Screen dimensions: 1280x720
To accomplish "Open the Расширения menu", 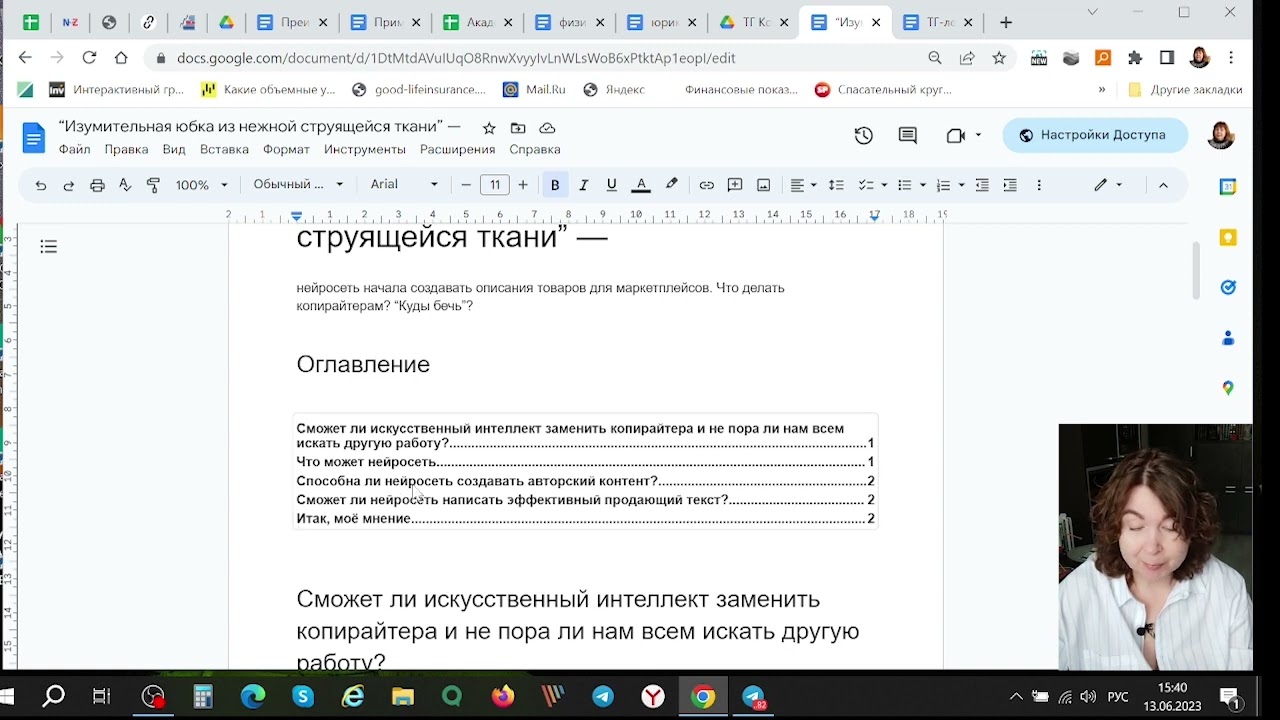I will 457,149.
